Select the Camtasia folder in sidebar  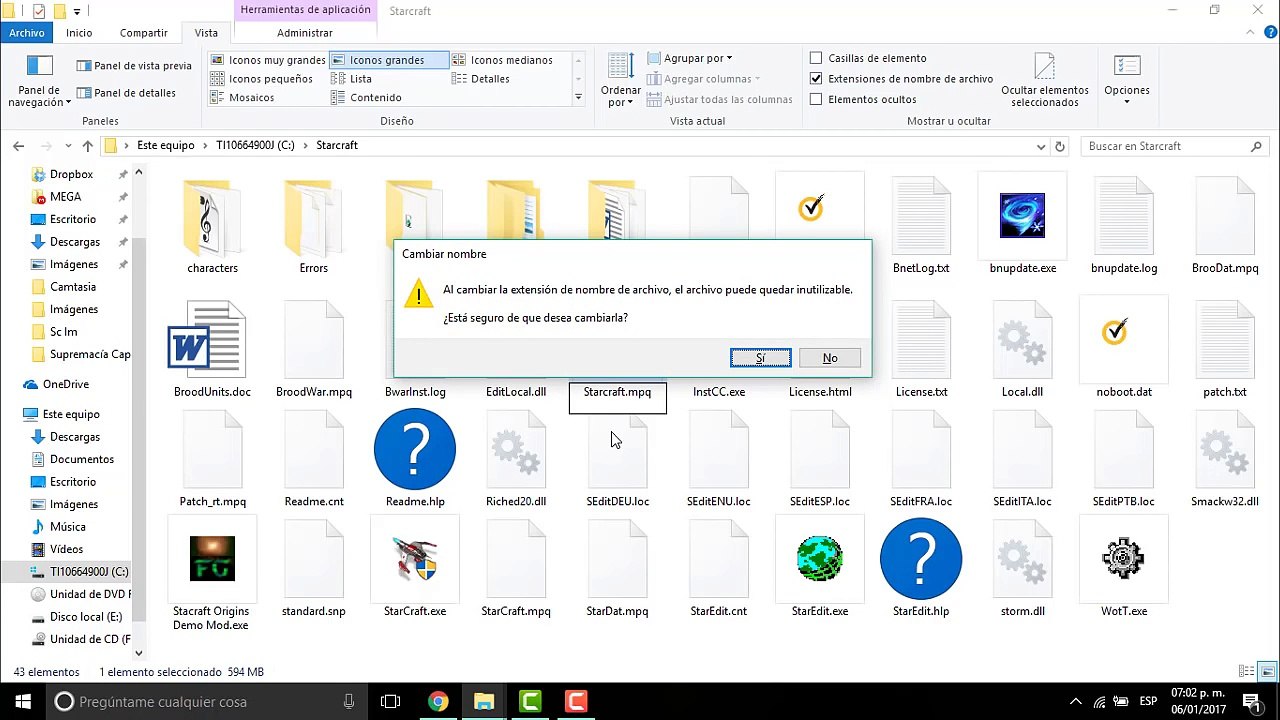pos(73,287)
